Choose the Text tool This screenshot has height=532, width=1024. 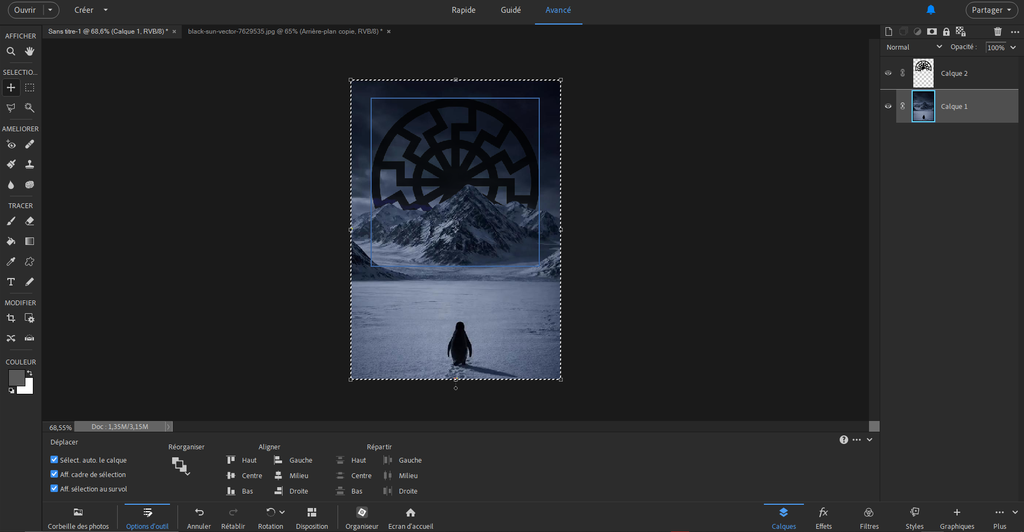pos(11,282)
